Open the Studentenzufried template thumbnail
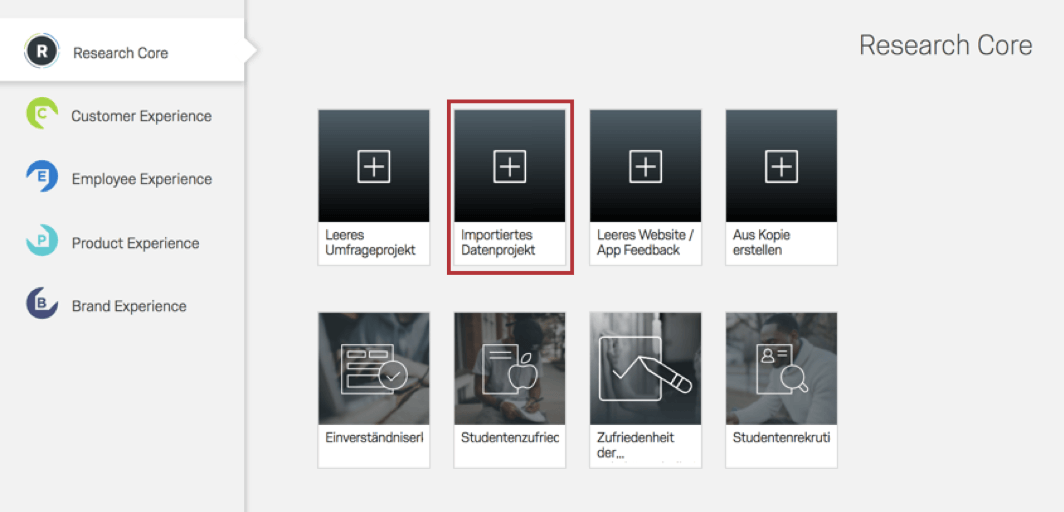 tap(510, 368)
